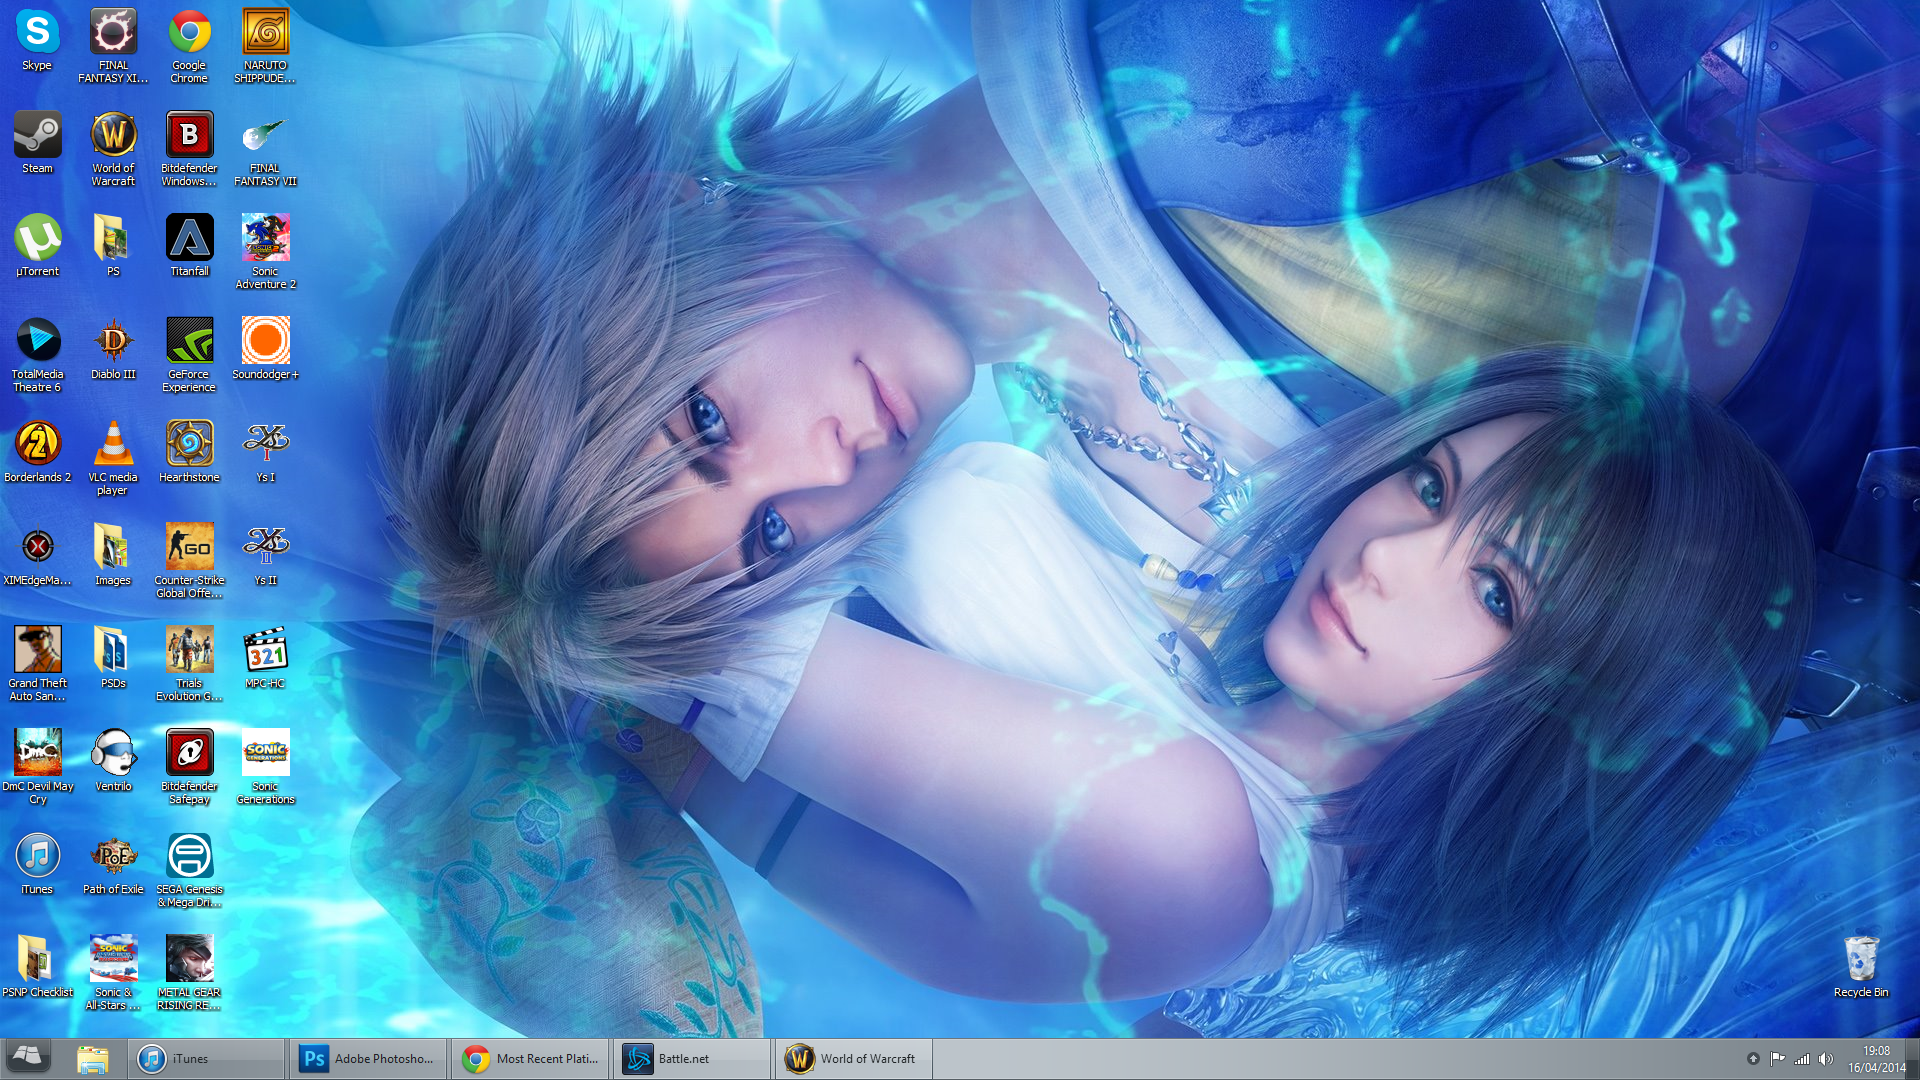This screenshot has height=1080, width=1920.
Task: Launch Hearthstone desktop icon
Action: coord(189,452)
